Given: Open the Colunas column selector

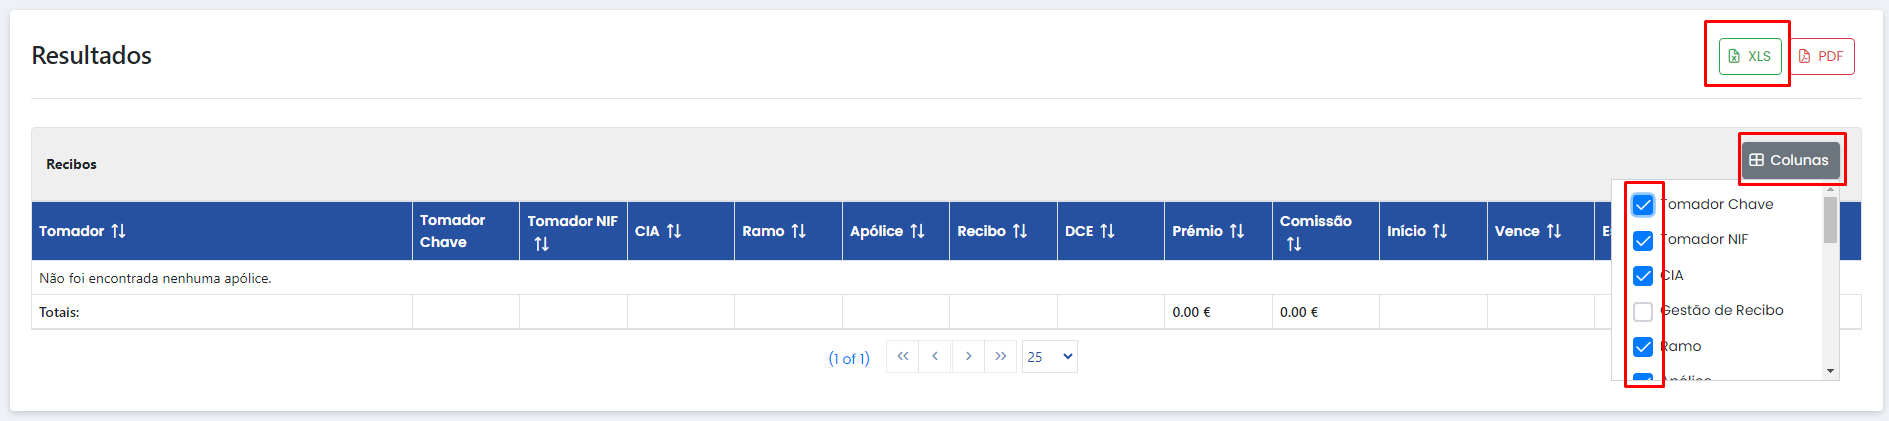Looking at the screenshot, I should point(1790,160).
